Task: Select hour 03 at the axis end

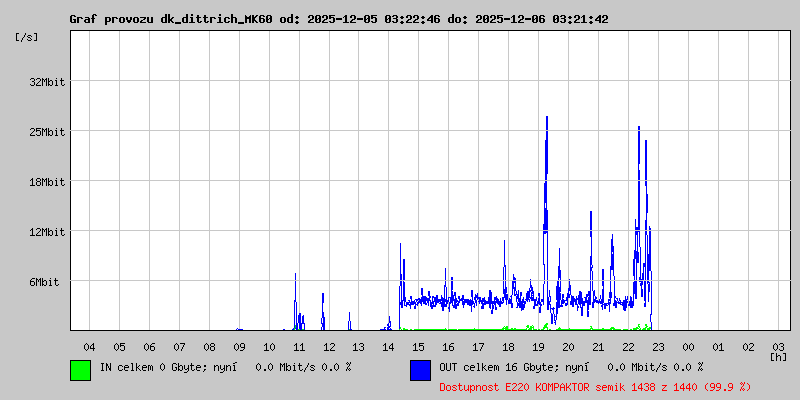Action: pyautogui.click(x=778, y=346)
